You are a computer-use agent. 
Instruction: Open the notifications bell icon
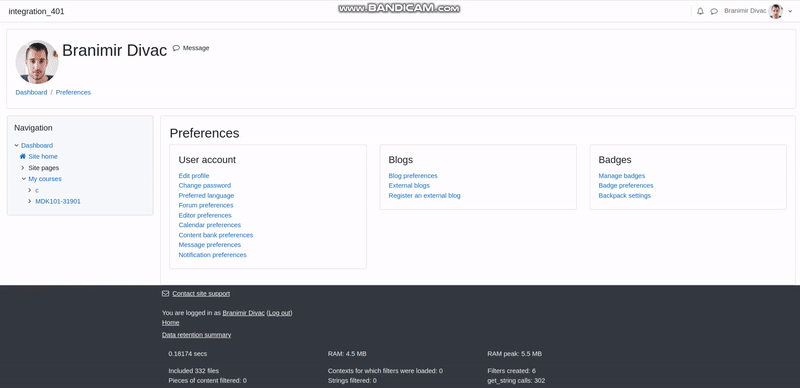(700, 11)
